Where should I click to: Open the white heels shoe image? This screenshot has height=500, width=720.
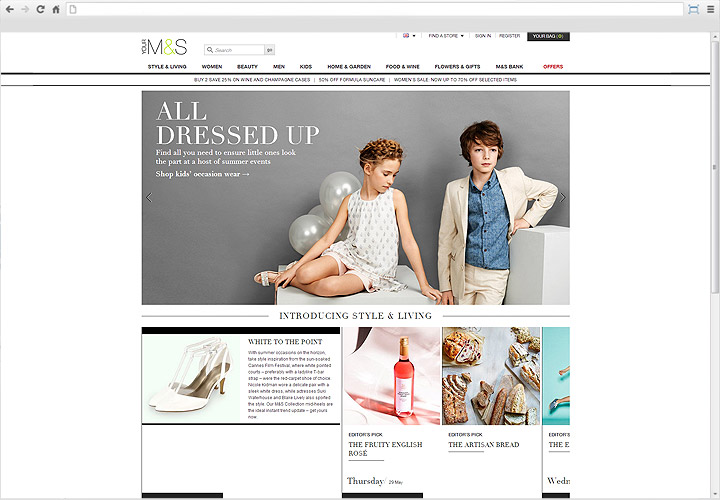point(191,379)
